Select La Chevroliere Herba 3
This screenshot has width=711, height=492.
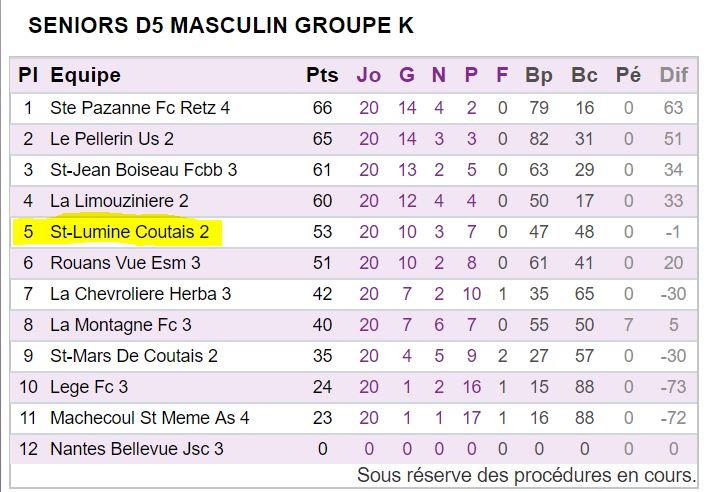[x=141, y=294]
